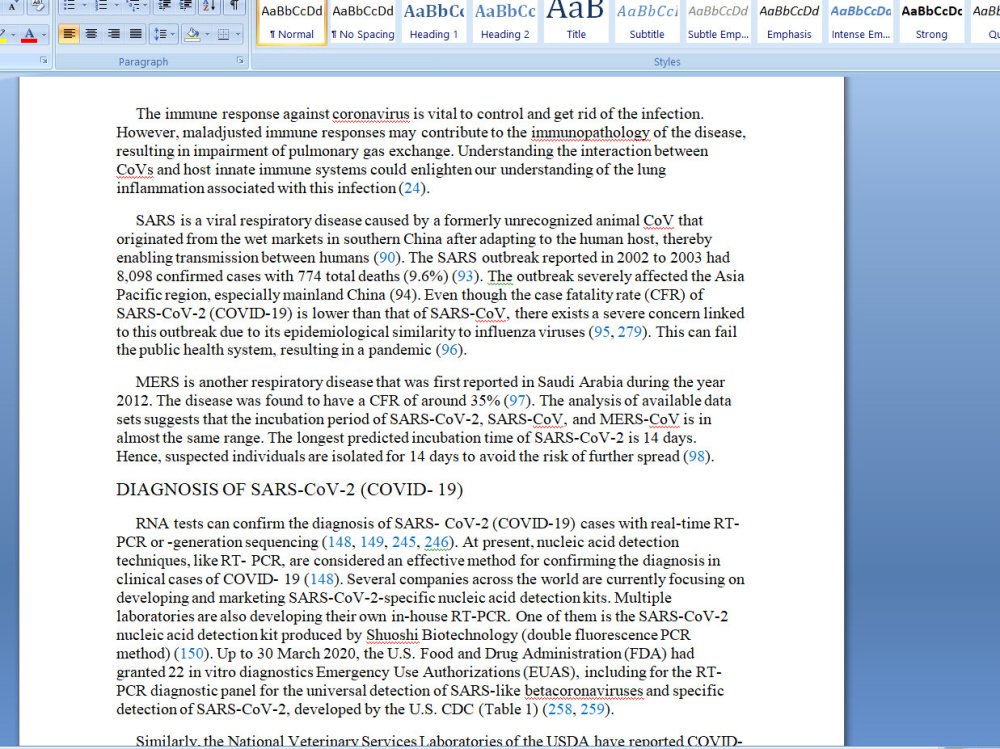This screenshot has height=749, width=1000.
Task: Apply the Normal style
Action: (x=291, y=22)
